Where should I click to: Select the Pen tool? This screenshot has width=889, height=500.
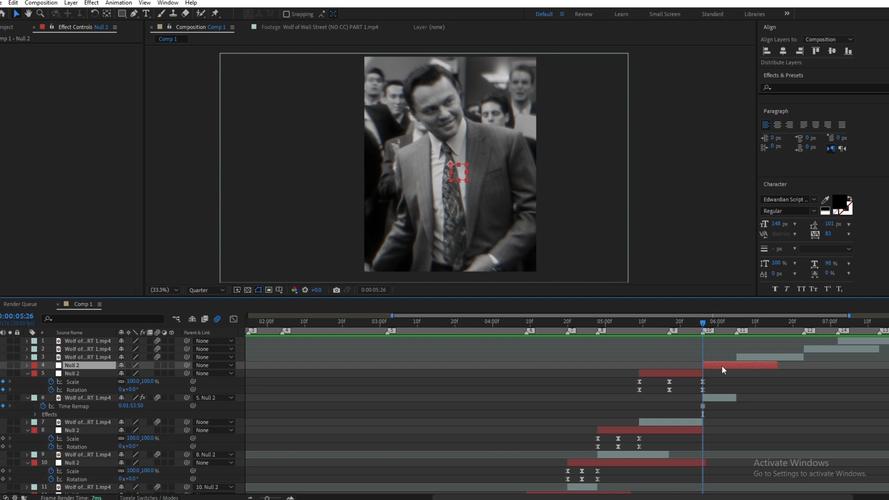point(134,14)
